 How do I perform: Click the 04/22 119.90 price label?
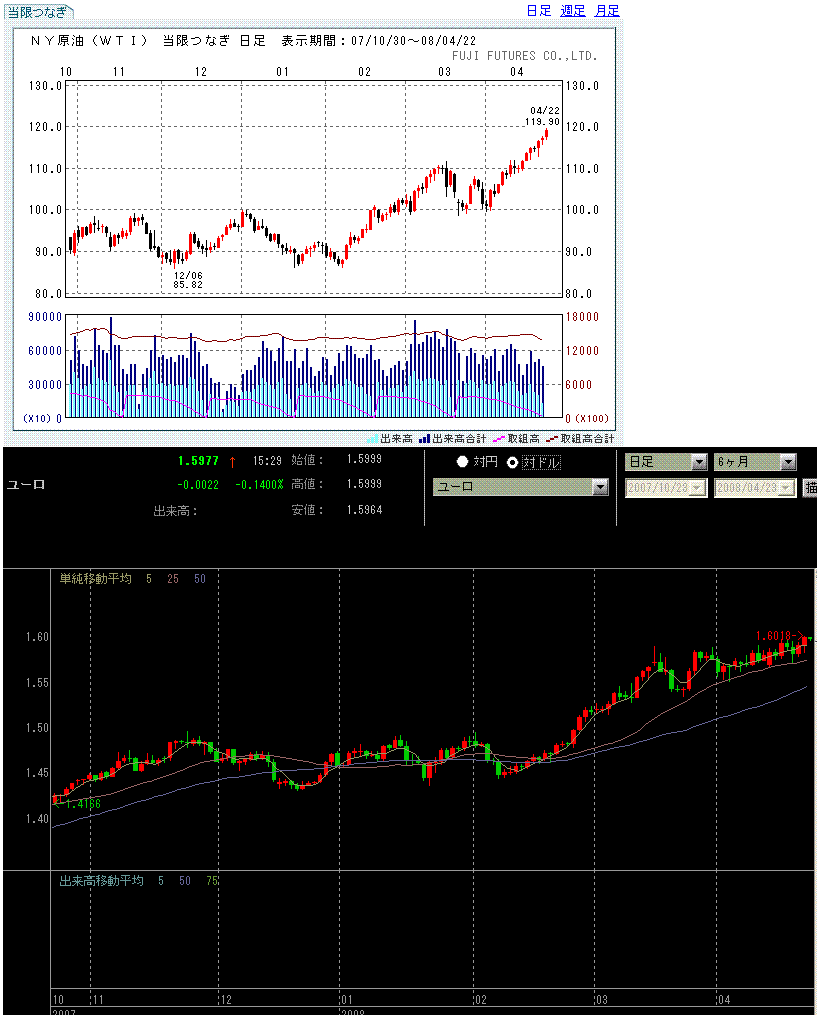544,116
